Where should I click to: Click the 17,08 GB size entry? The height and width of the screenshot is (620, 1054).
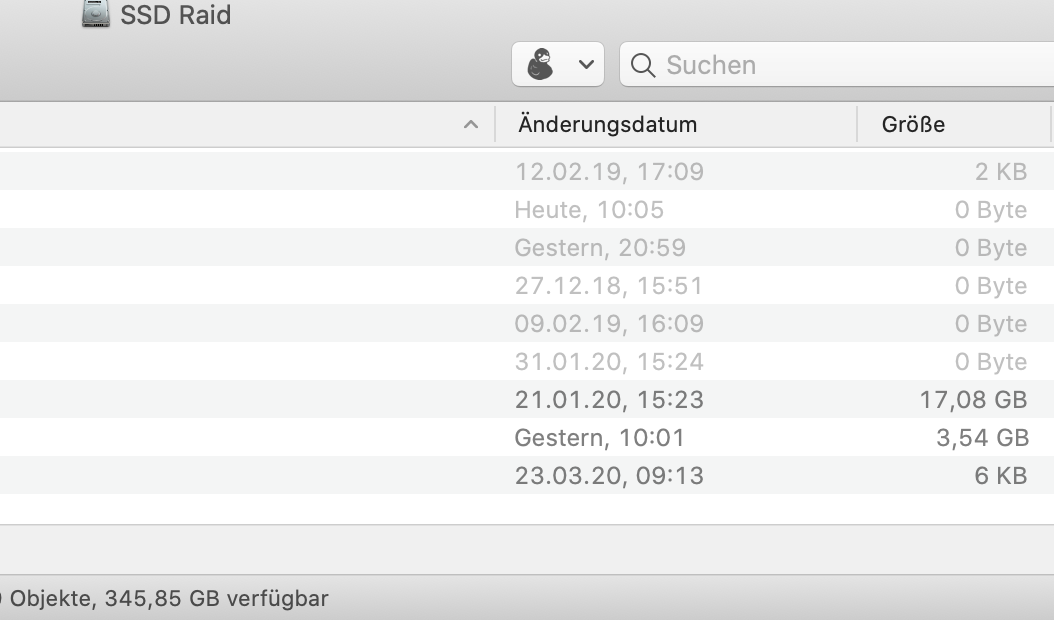[973, 399]
